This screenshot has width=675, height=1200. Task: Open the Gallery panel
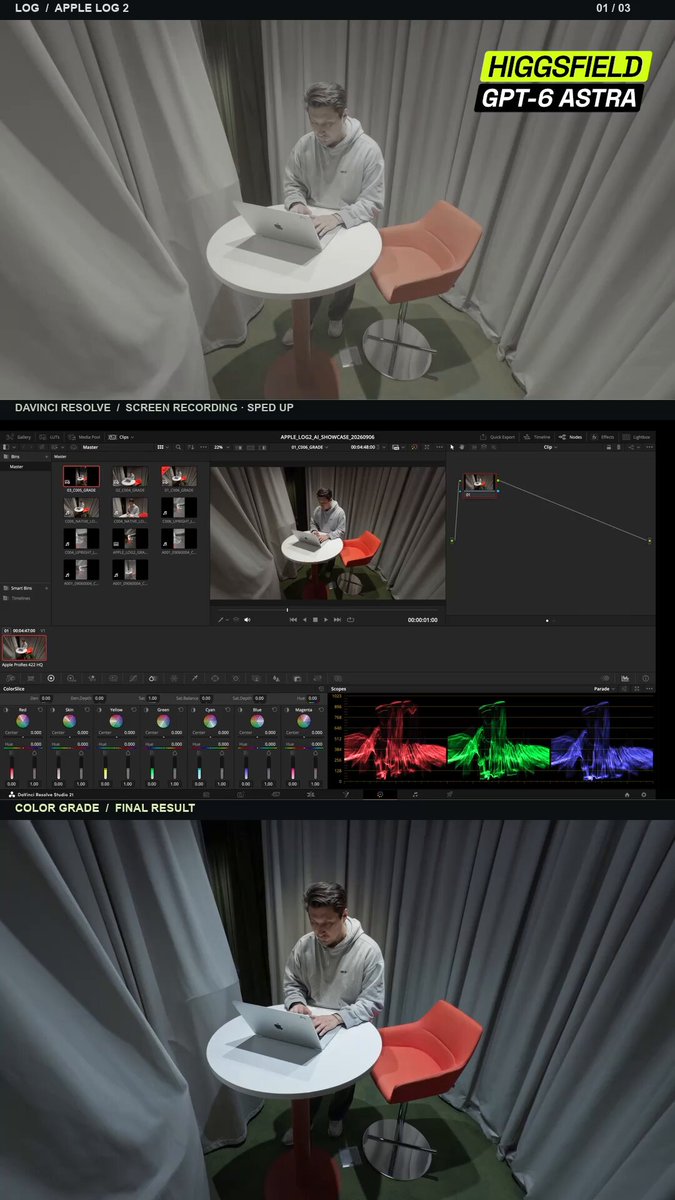pyautogui.click(x=19, y=437)
